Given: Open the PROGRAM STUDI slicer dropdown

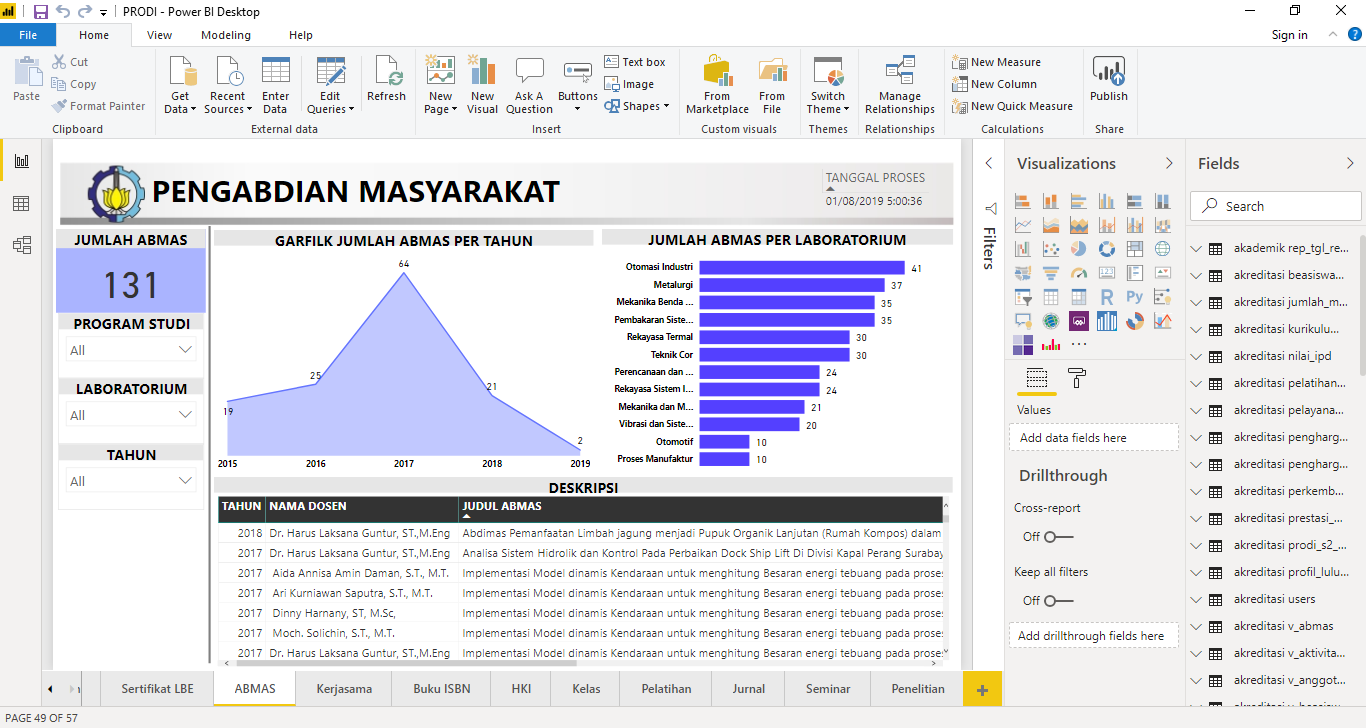Looking at the screenshot, I should (x=131, y=350).
